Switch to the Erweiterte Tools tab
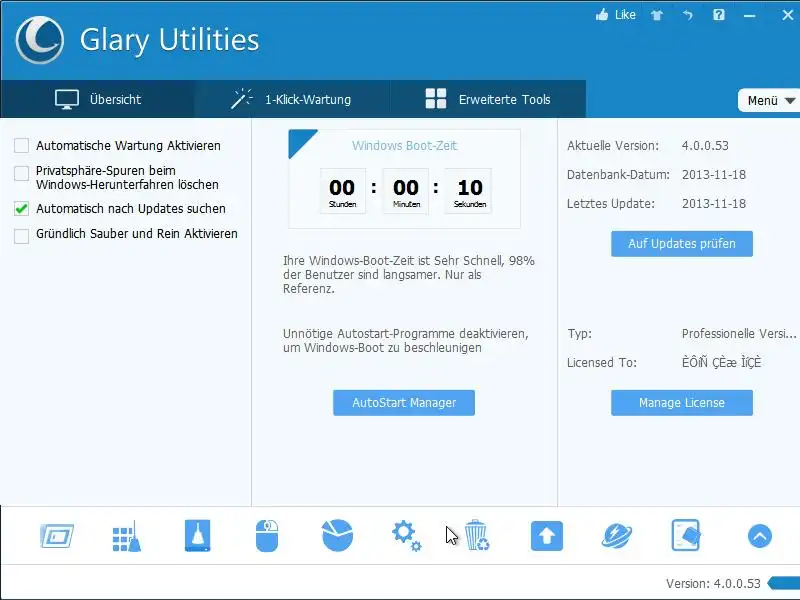 [x=488, y=99]
